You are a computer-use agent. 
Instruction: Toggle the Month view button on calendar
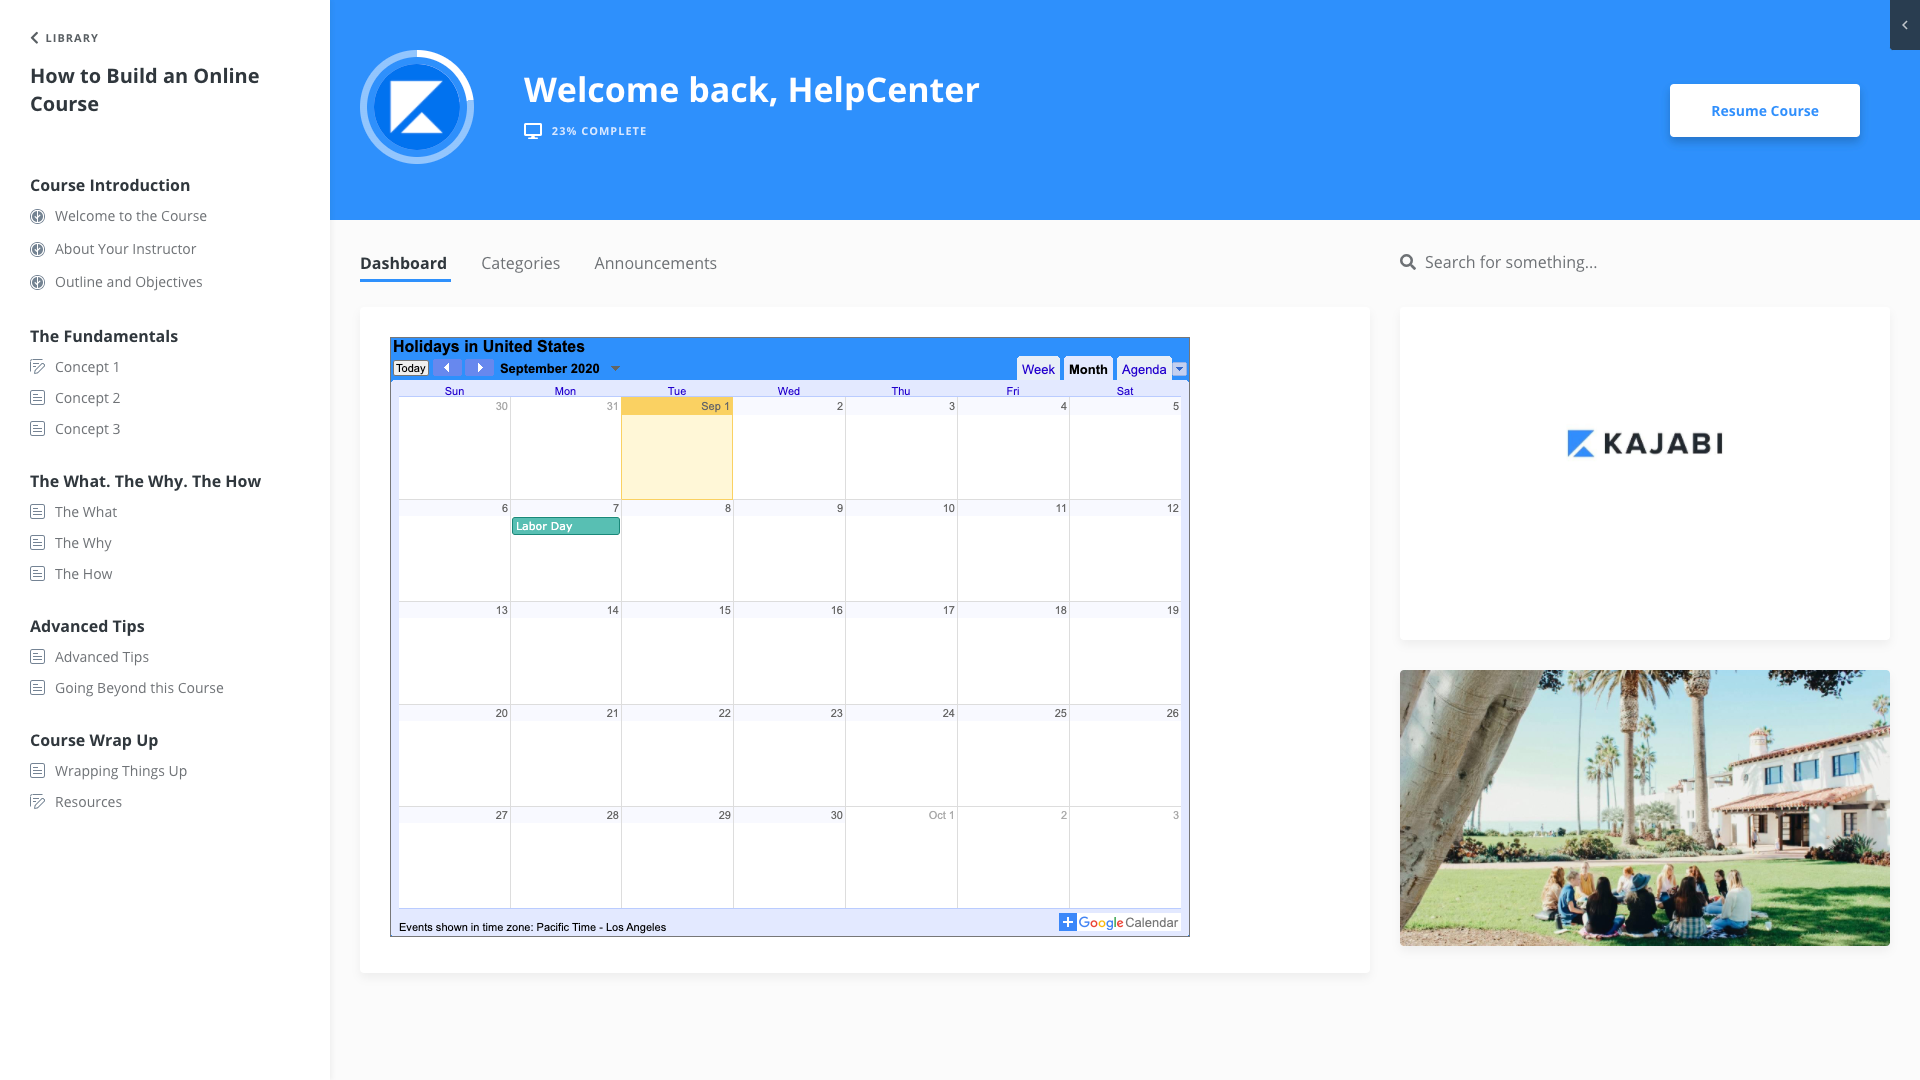1088,369
